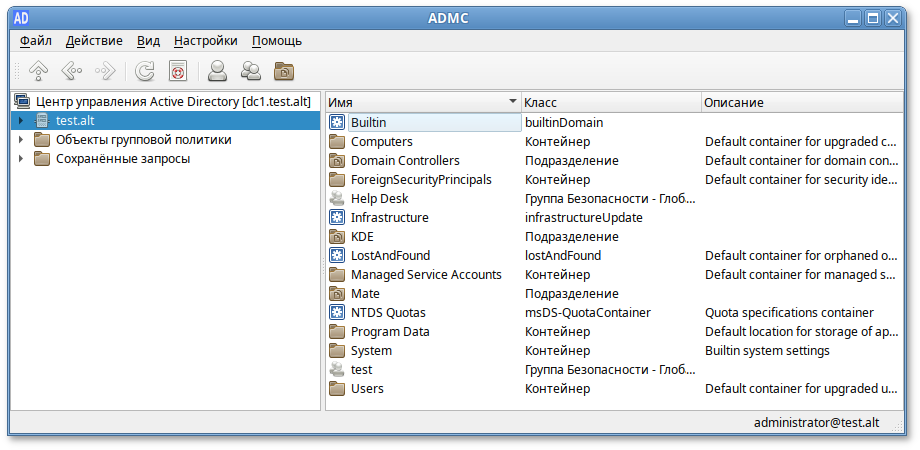
Task: Select the NTDS Quotas row name
Action: tap(388, 312)
